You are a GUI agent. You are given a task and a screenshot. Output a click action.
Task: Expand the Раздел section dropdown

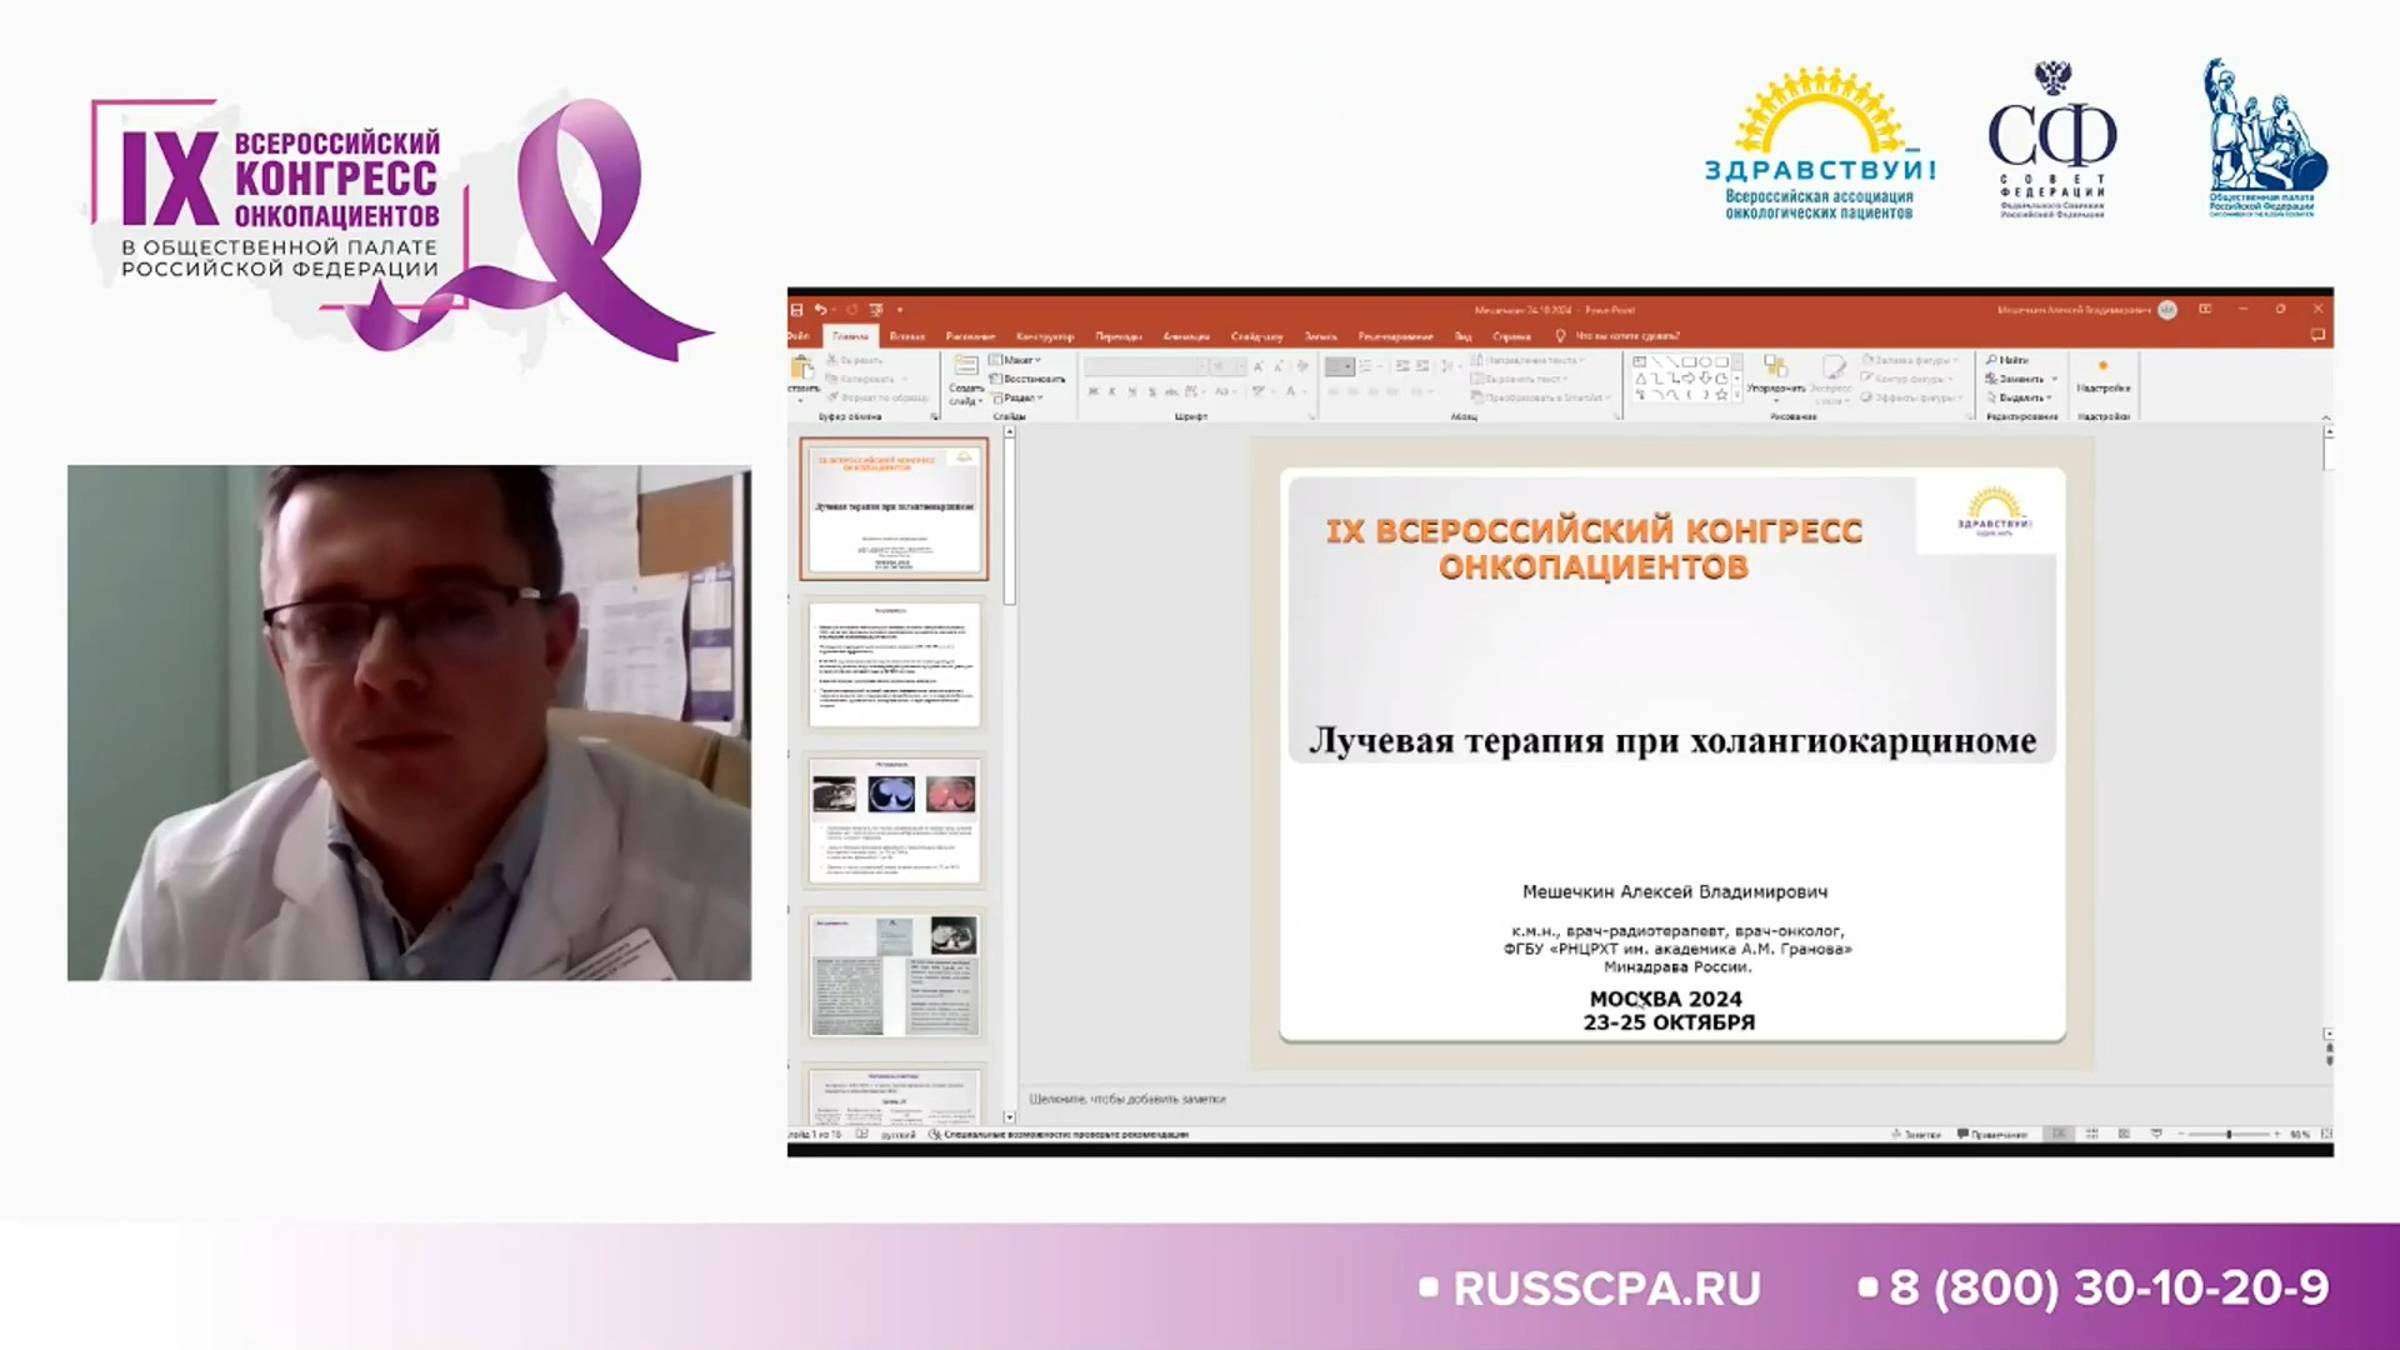click(x=1018, y=398)
